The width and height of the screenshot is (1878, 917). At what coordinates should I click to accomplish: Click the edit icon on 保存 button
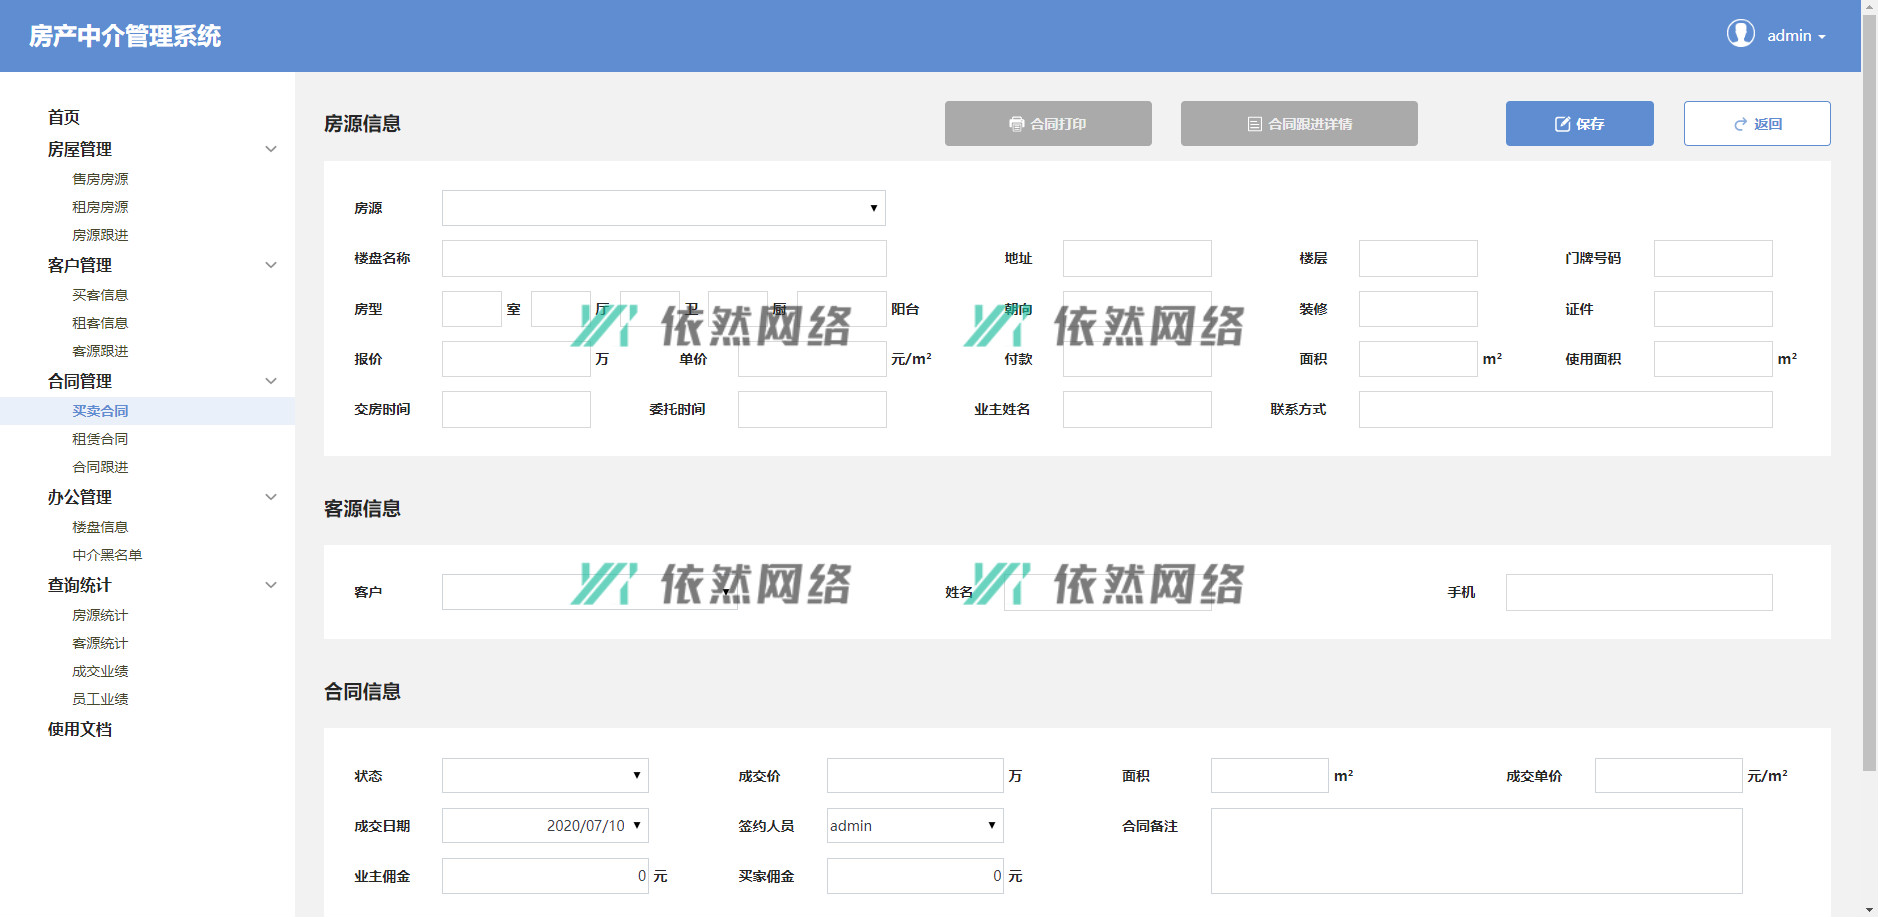click(1562, 124)
